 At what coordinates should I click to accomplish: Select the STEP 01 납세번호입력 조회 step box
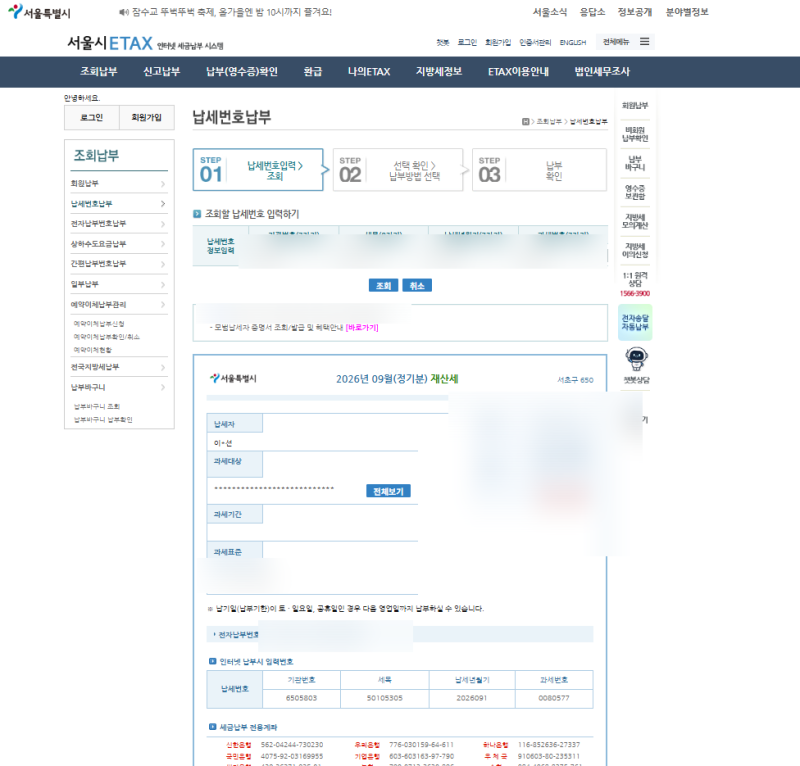[x=258, y=170]
